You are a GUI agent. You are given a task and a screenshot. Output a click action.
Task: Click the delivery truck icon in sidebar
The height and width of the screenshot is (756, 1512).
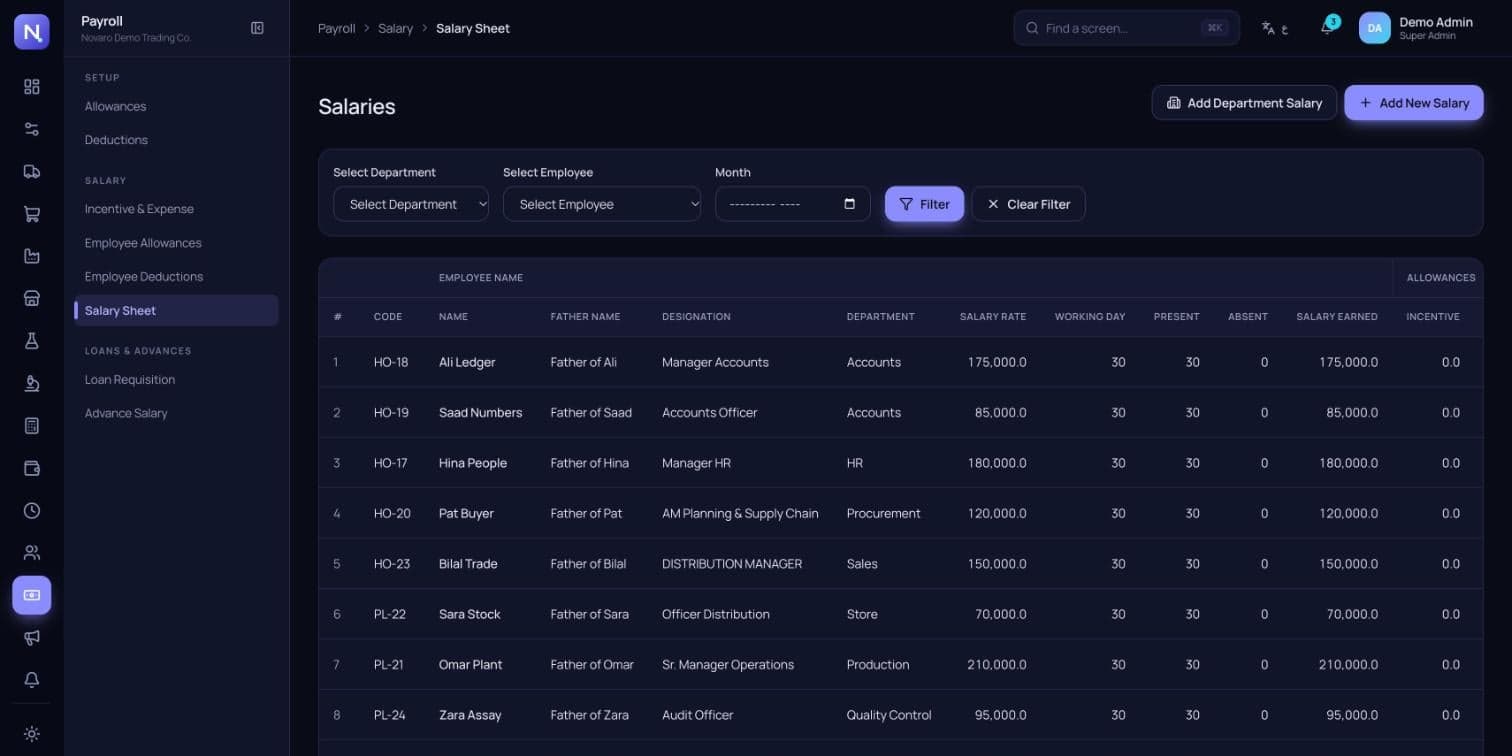click(32, 171)
